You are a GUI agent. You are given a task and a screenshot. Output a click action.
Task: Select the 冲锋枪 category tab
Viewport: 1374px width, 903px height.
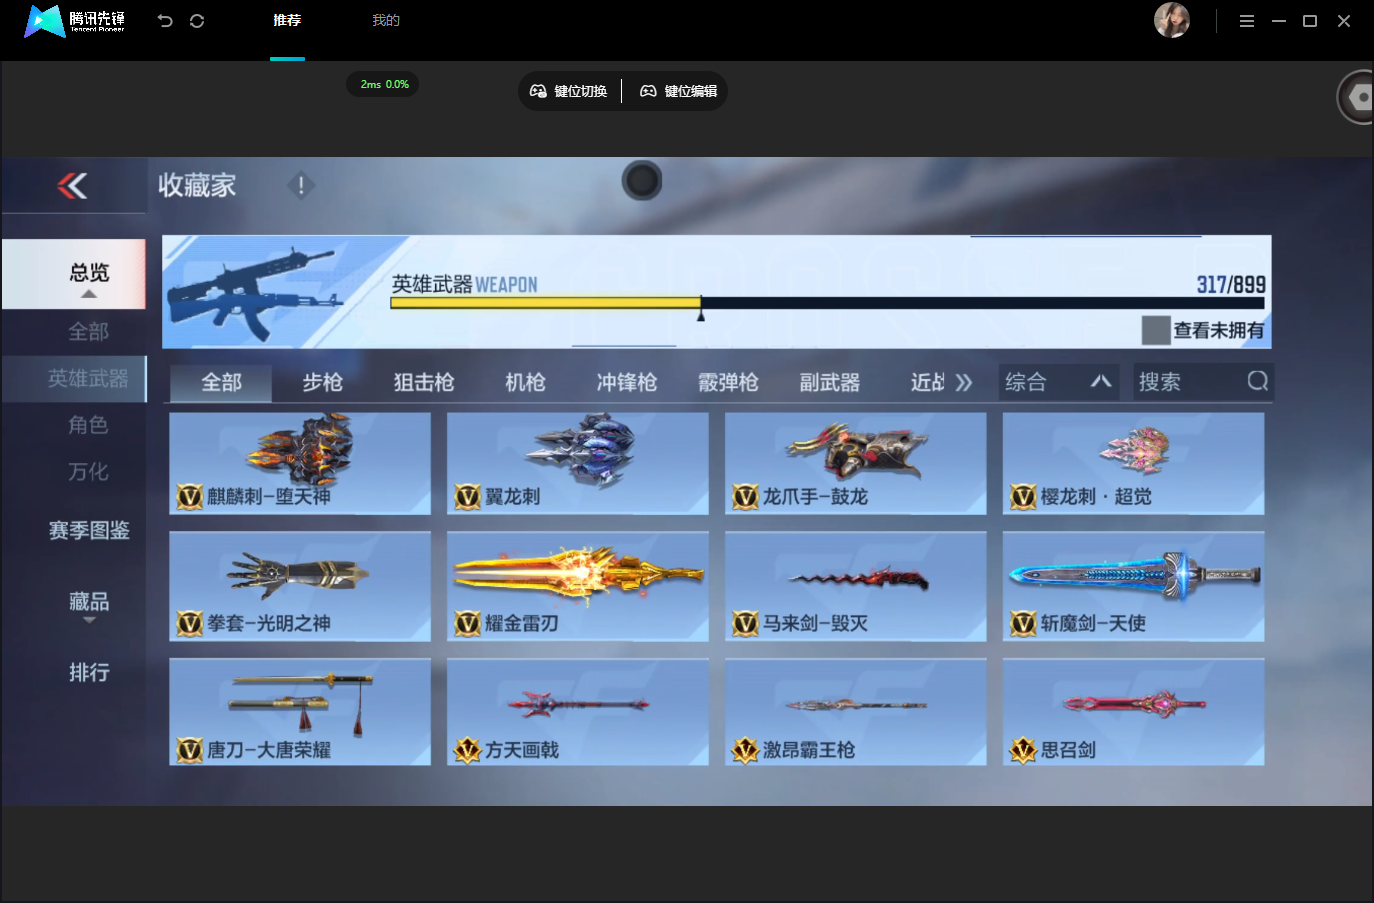[627, 382]
